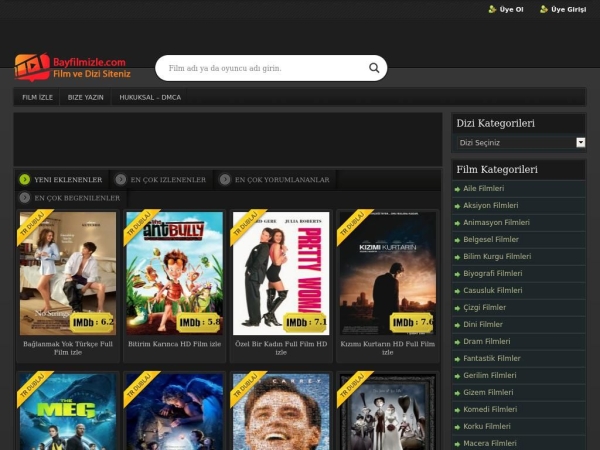Click the arrow icon beside Dram Filmleri

457,342
